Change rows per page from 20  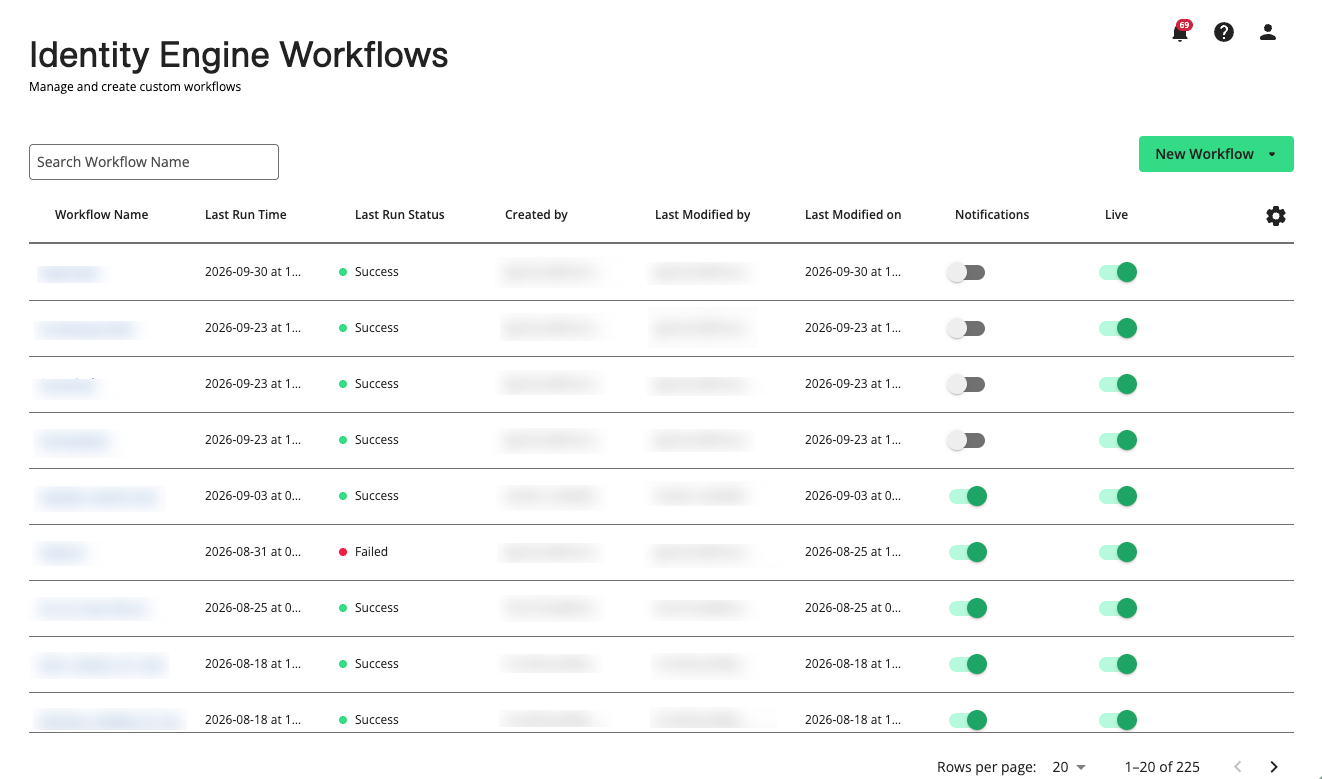pyautogui.click(x=1069, y=767)
